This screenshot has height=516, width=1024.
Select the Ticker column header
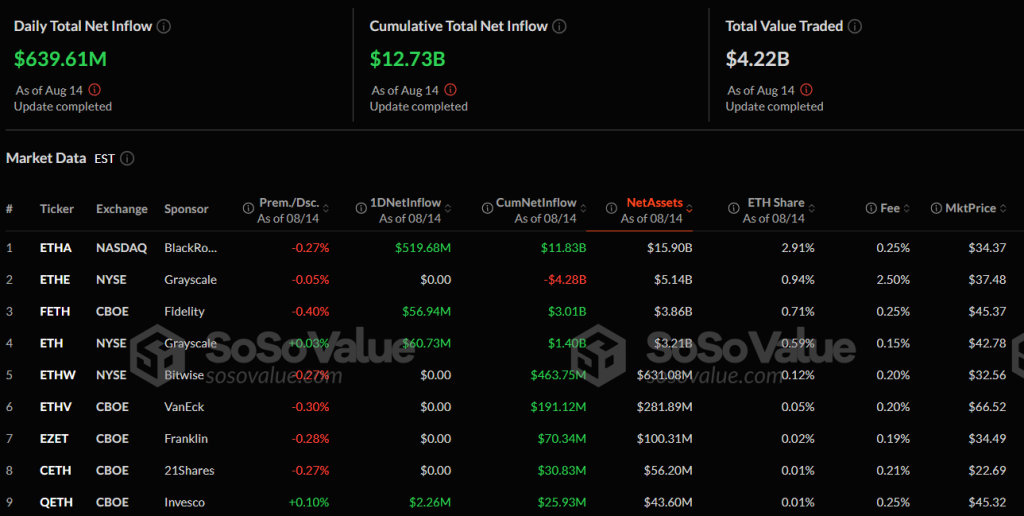[x=57, y=209]
